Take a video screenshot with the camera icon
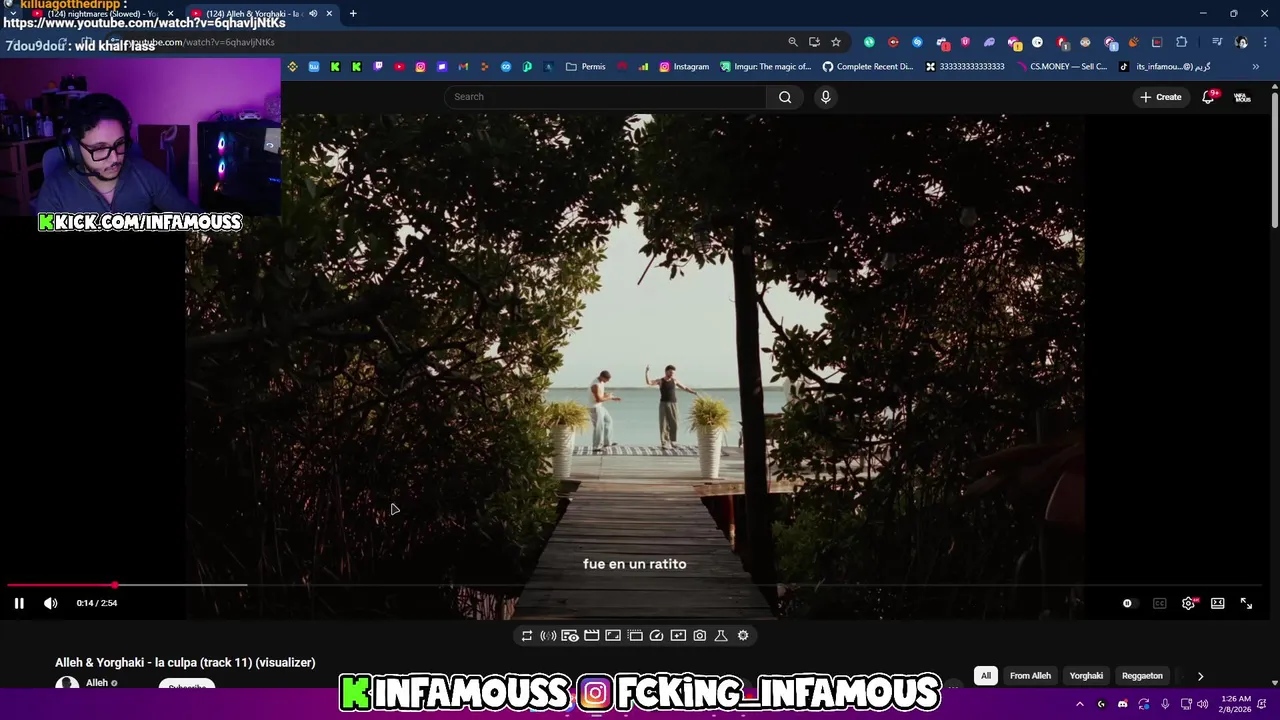 point(699,636)
